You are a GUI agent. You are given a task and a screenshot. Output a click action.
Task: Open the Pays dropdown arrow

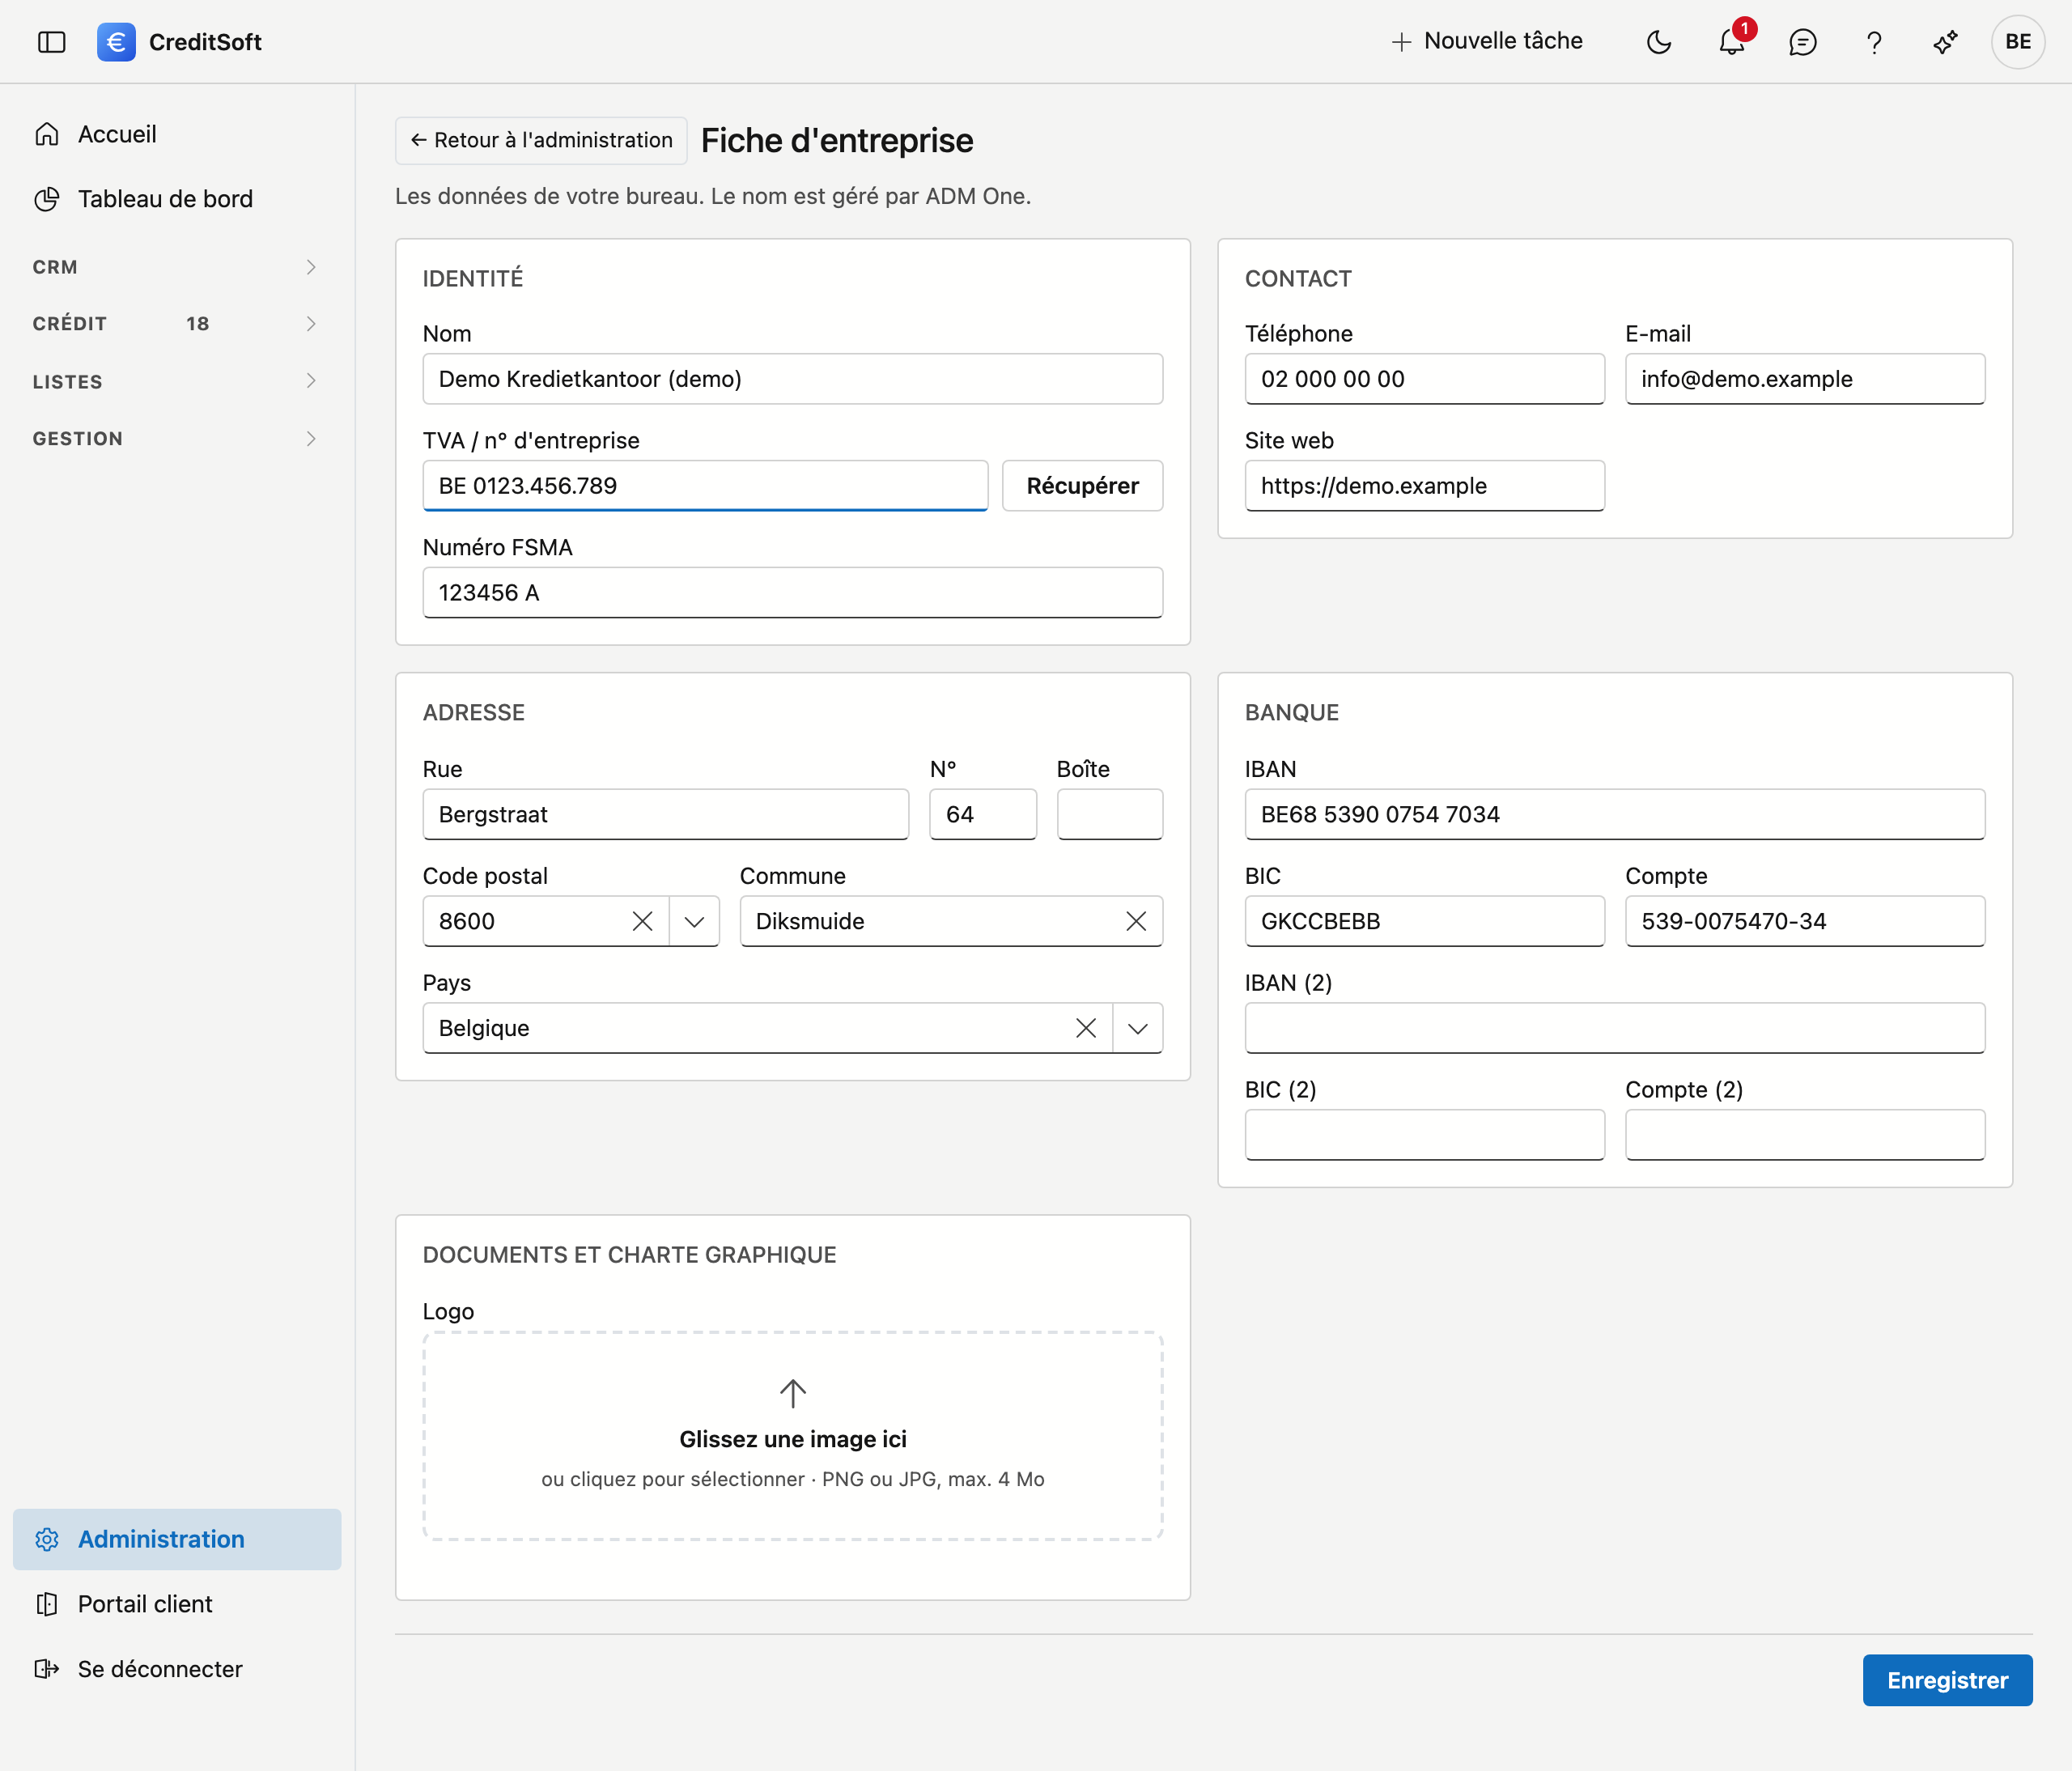pos(1138,1028)
